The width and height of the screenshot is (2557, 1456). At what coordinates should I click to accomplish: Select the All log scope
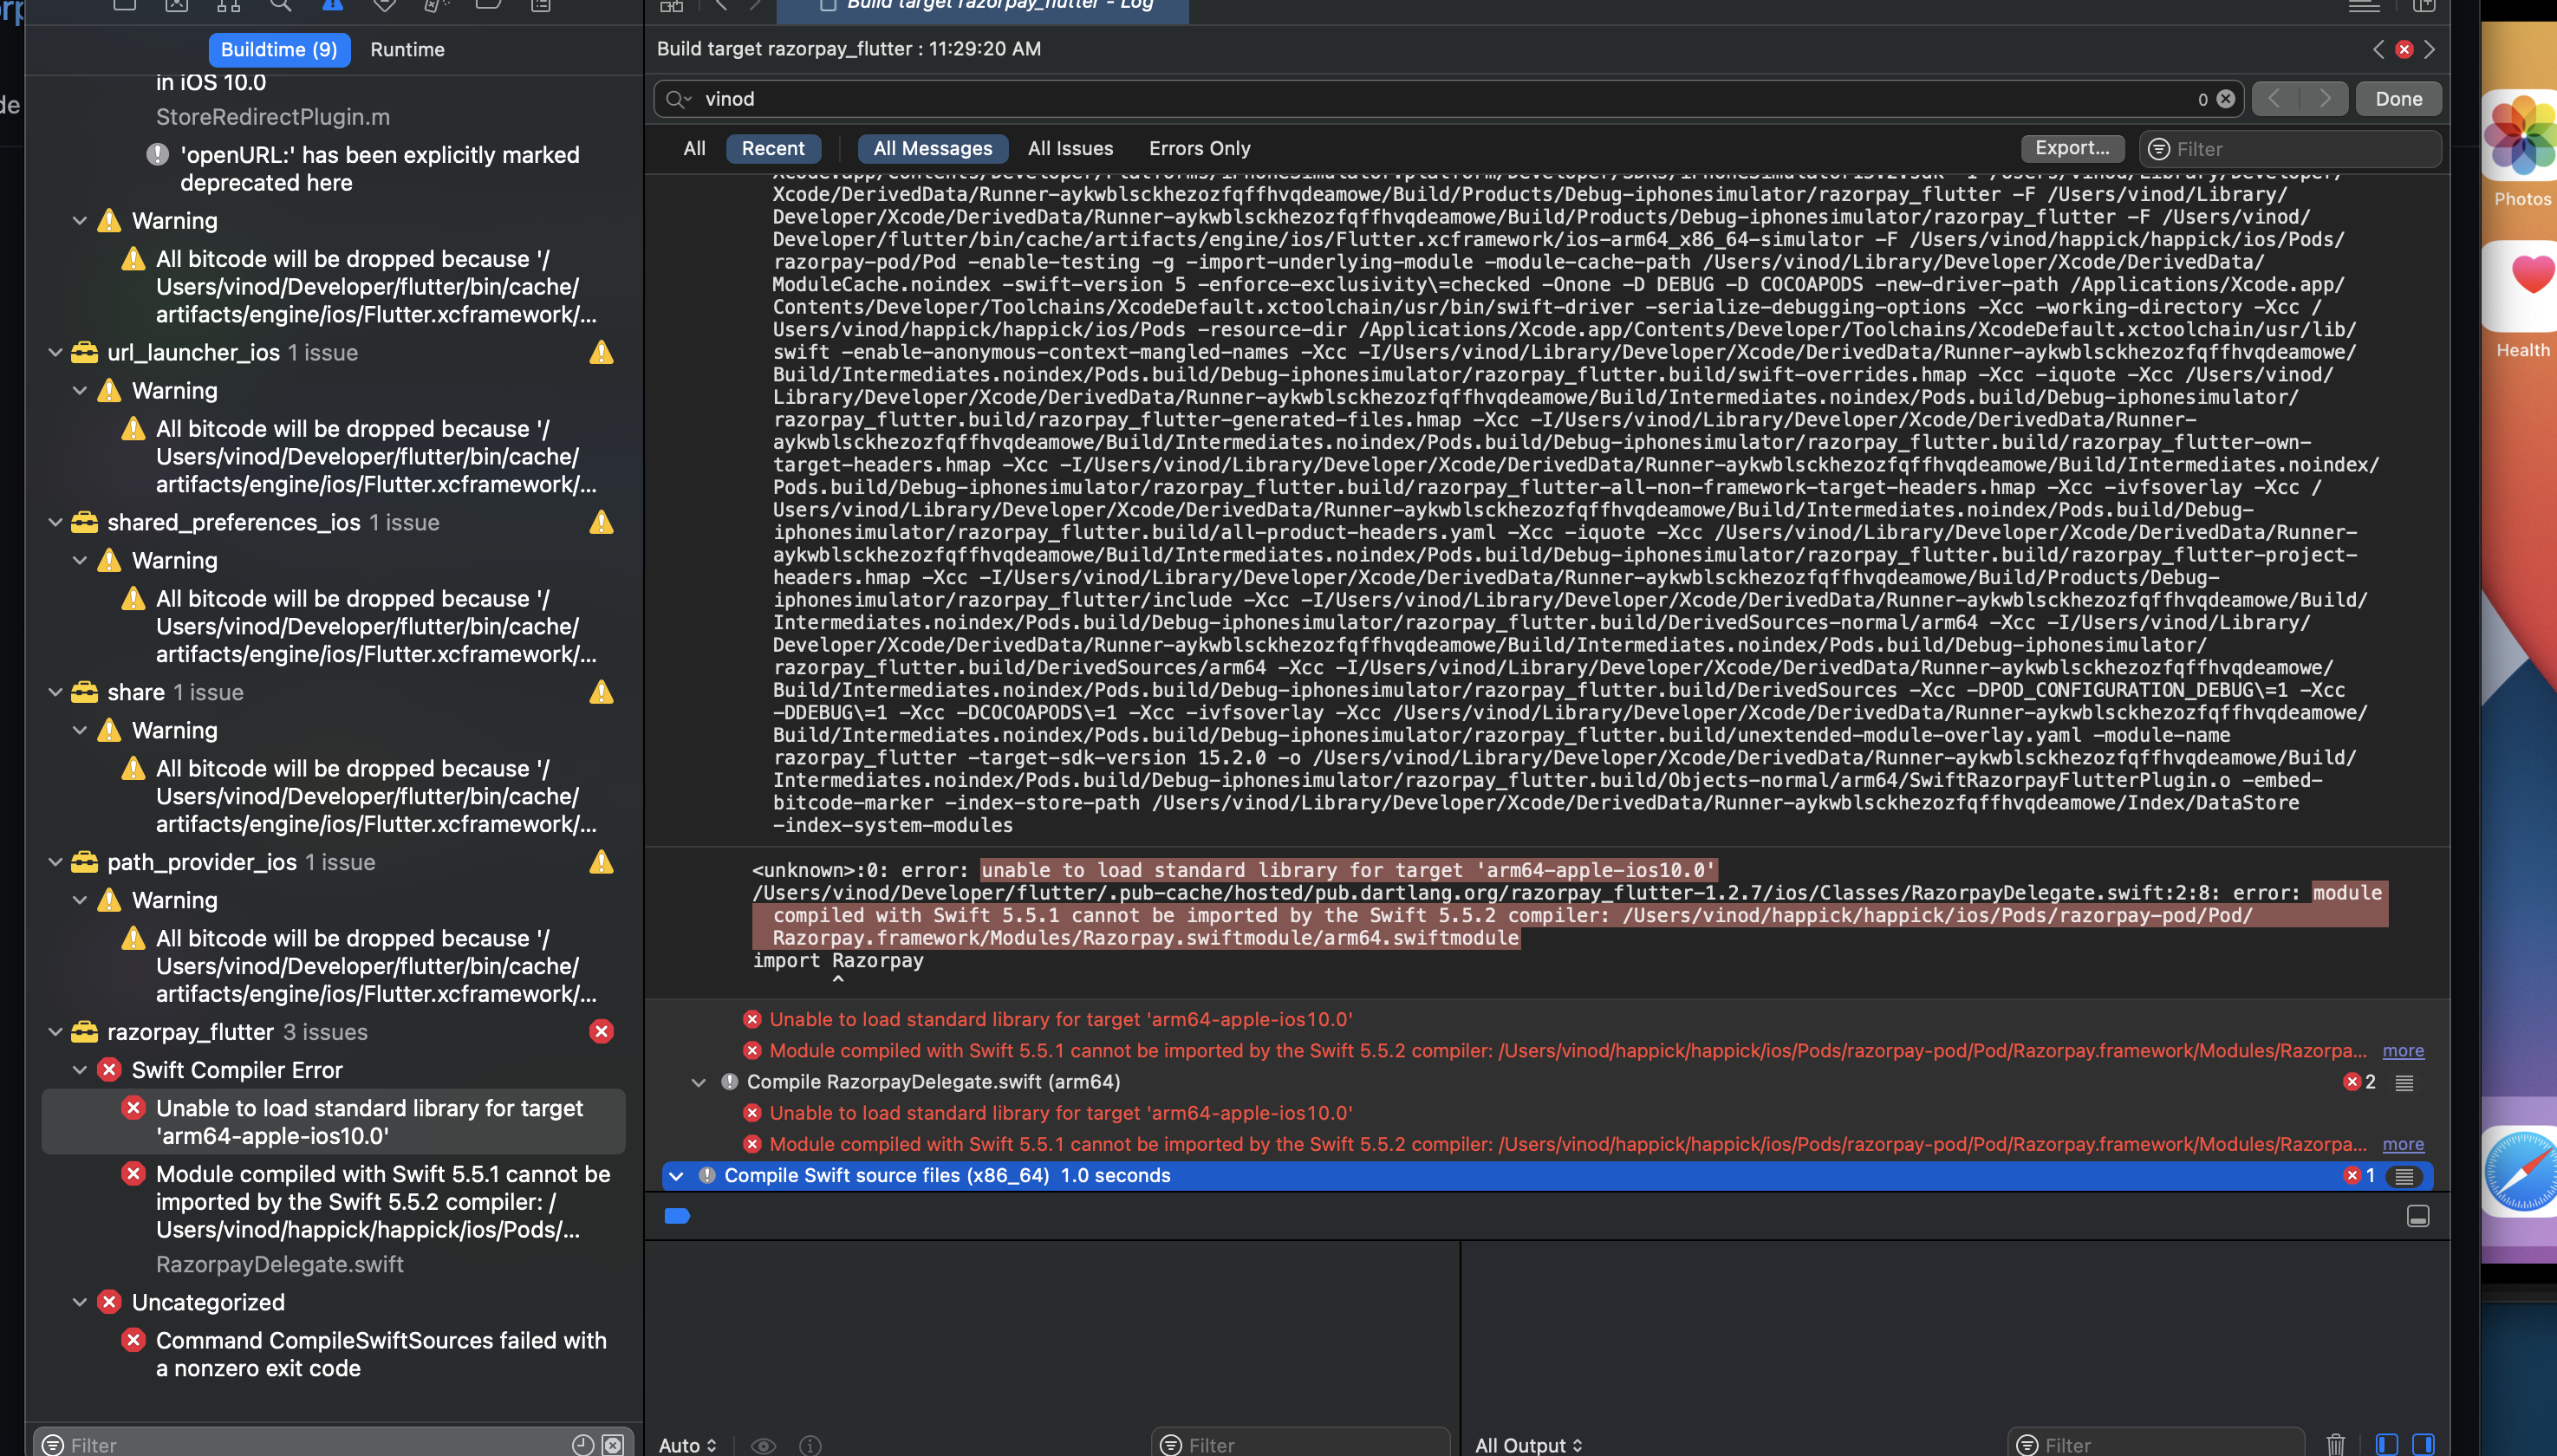coord(694,148)
